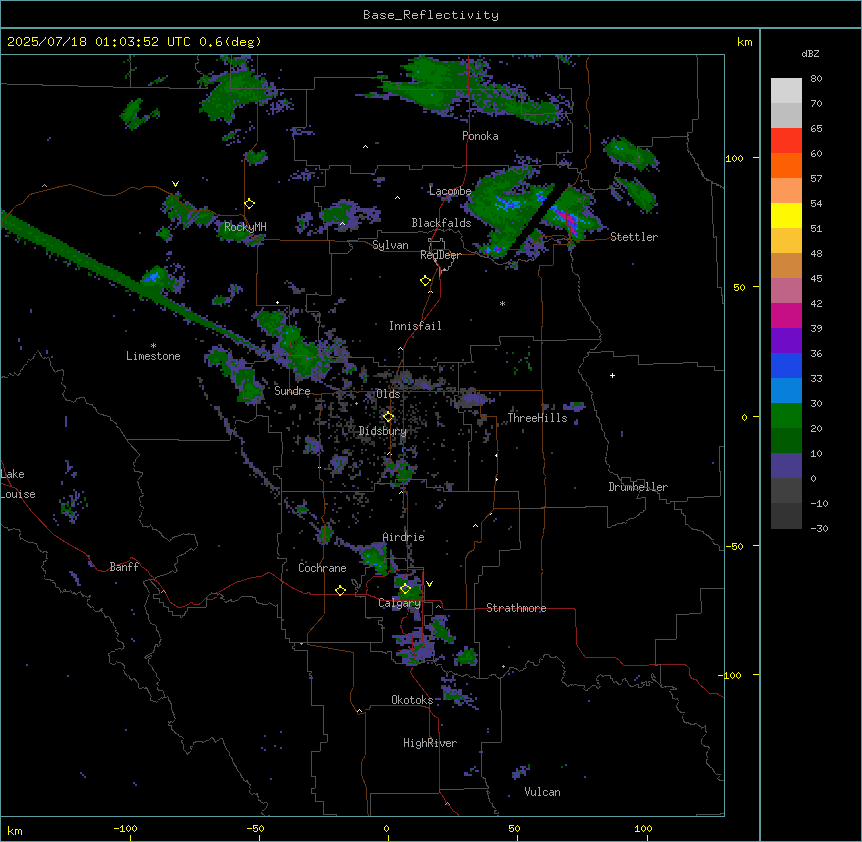The image size is (862, 842).
Task: Click the white plus marker north of Drumheller
Action: [612, 375]
